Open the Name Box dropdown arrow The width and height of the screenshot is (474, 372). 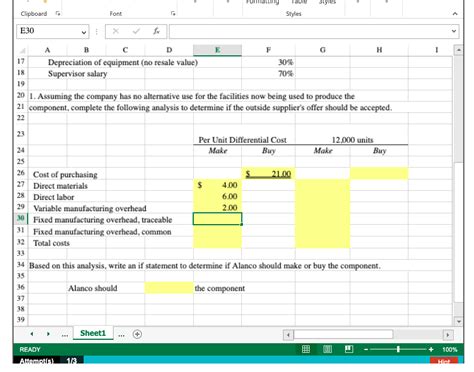pyautogui.click(x=84, y=32)
